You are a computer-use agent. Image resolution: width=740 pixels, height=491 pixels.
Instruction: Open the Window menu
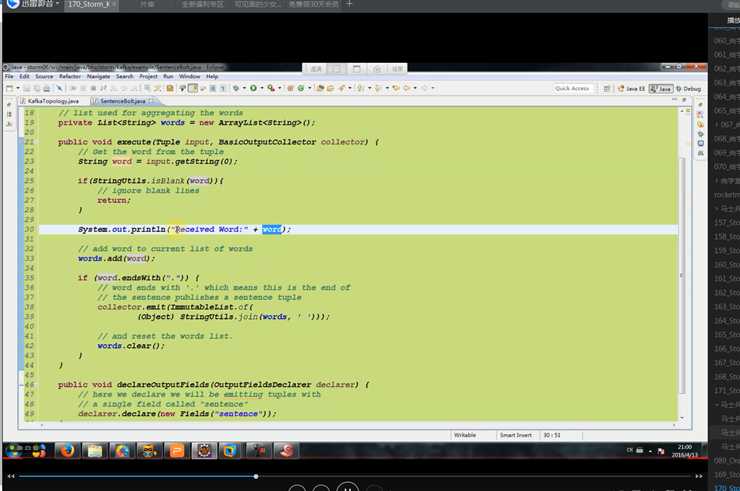(x=189, y=76)
